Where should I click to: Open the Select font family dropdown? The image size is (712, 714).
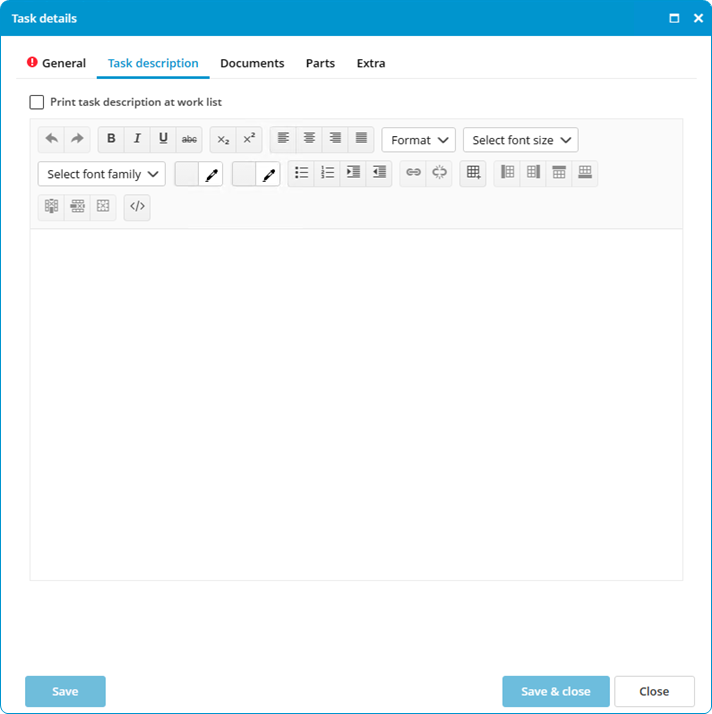point(102,174)
